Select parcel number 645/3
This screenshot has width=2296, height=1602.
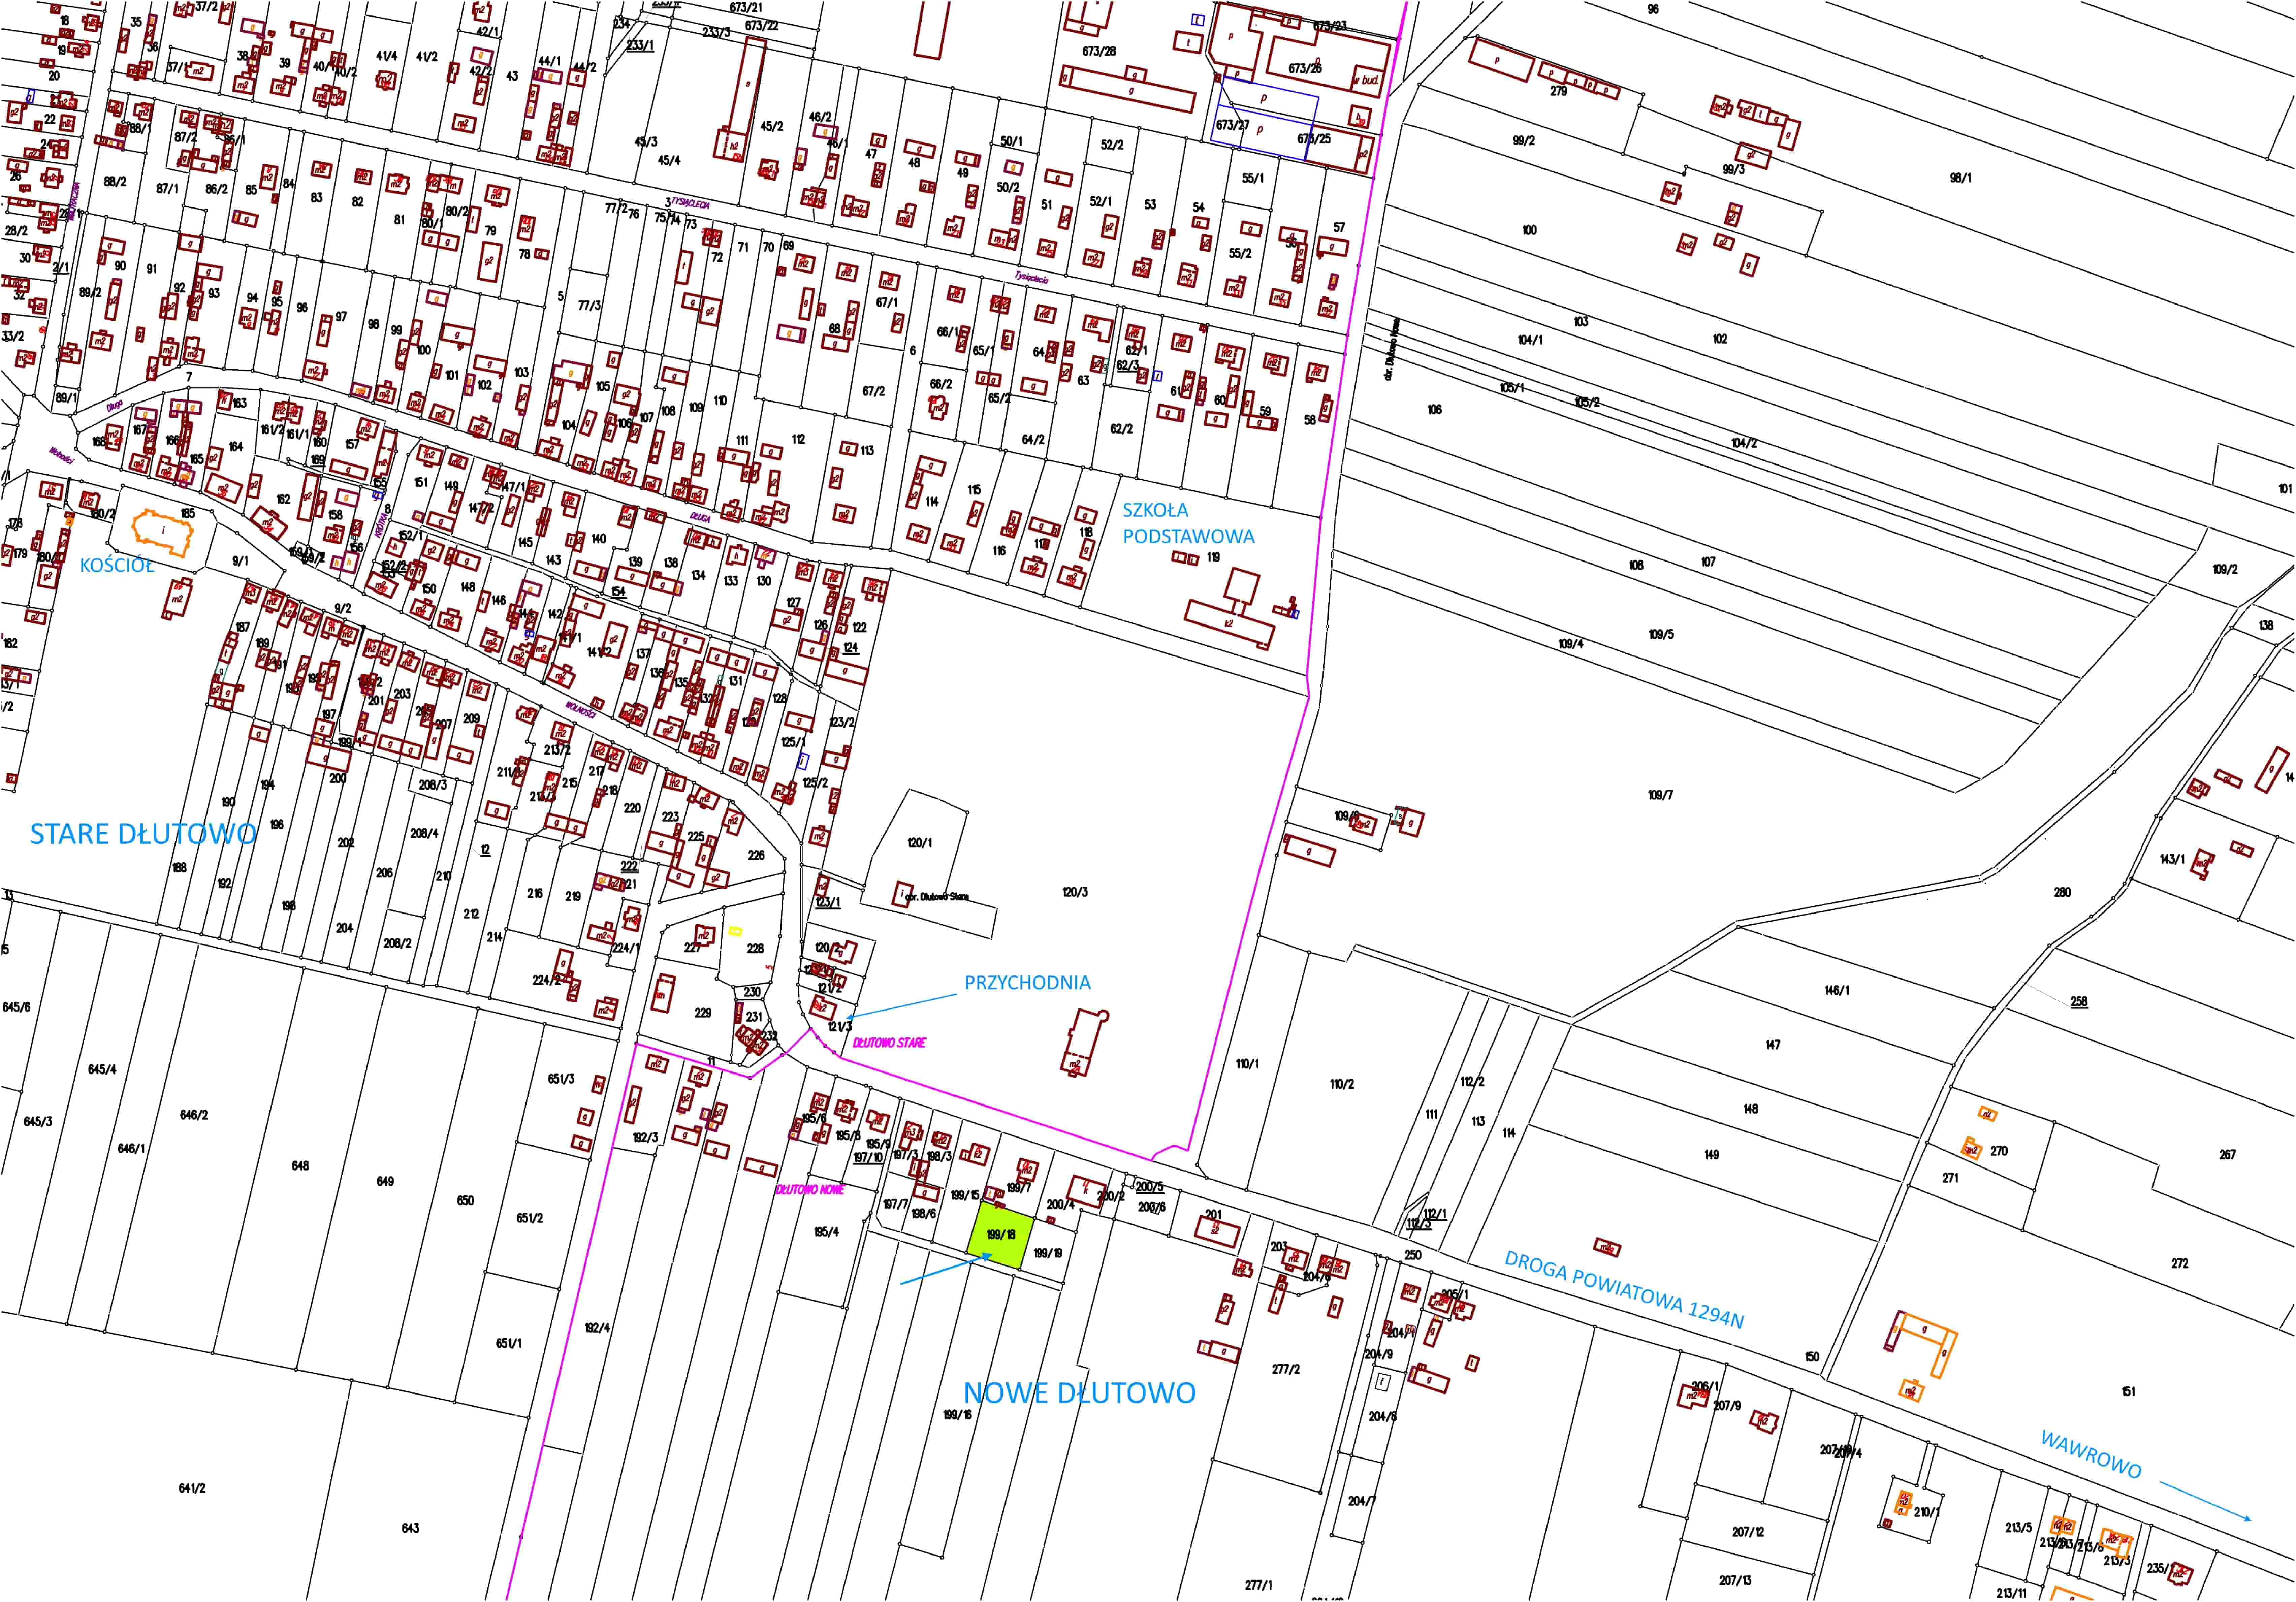click(38, 1122)
